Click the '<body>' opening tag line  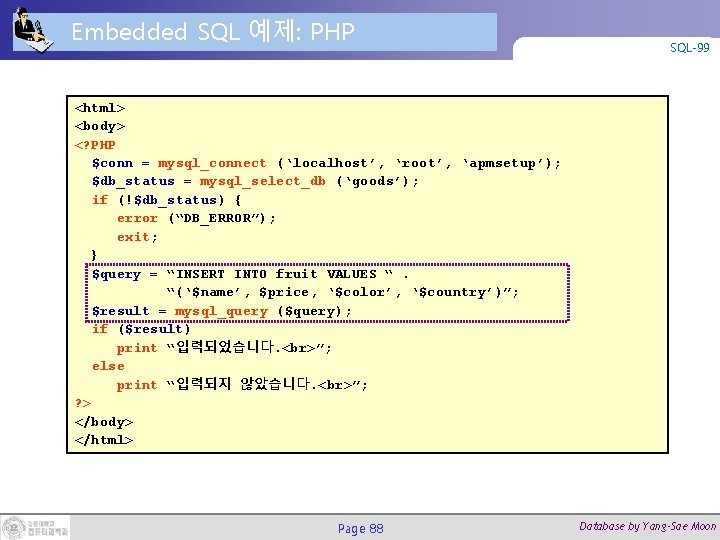[100, 126]
